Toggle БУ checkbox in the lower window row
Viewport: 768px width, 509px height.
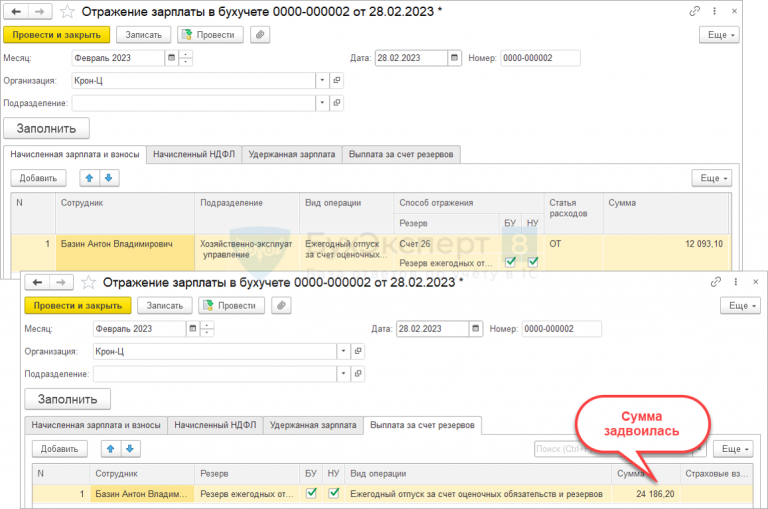click(x=311, y=493)
